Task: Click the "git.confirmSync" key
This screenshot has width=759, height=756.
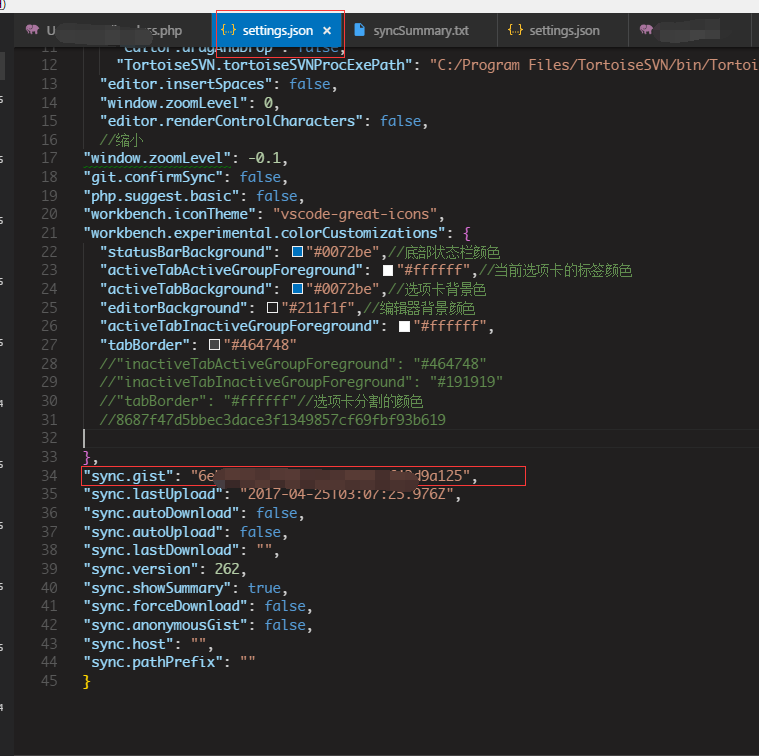Action: tap(153, 177)
